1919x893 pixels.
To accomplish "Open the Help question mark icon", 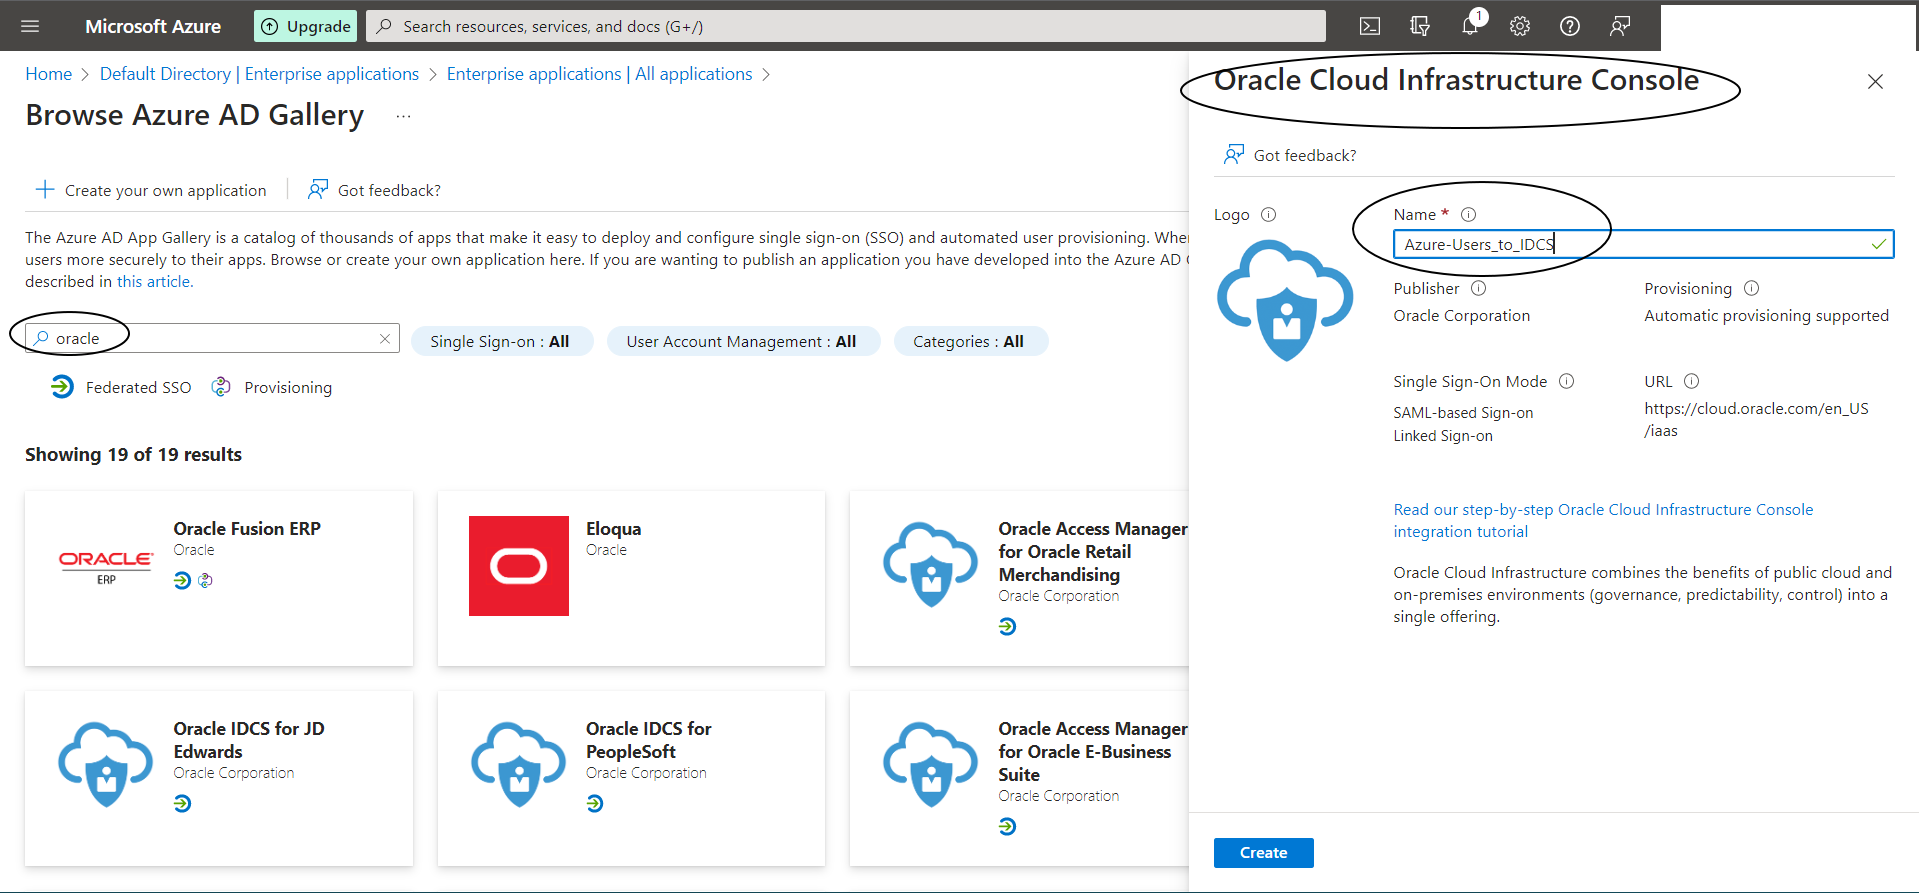I will [1570, 26].
